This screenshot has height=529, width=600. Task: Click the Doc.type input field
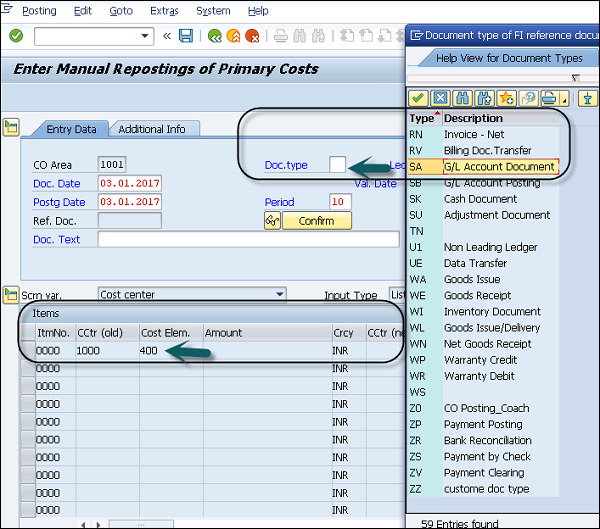point(338,164)
